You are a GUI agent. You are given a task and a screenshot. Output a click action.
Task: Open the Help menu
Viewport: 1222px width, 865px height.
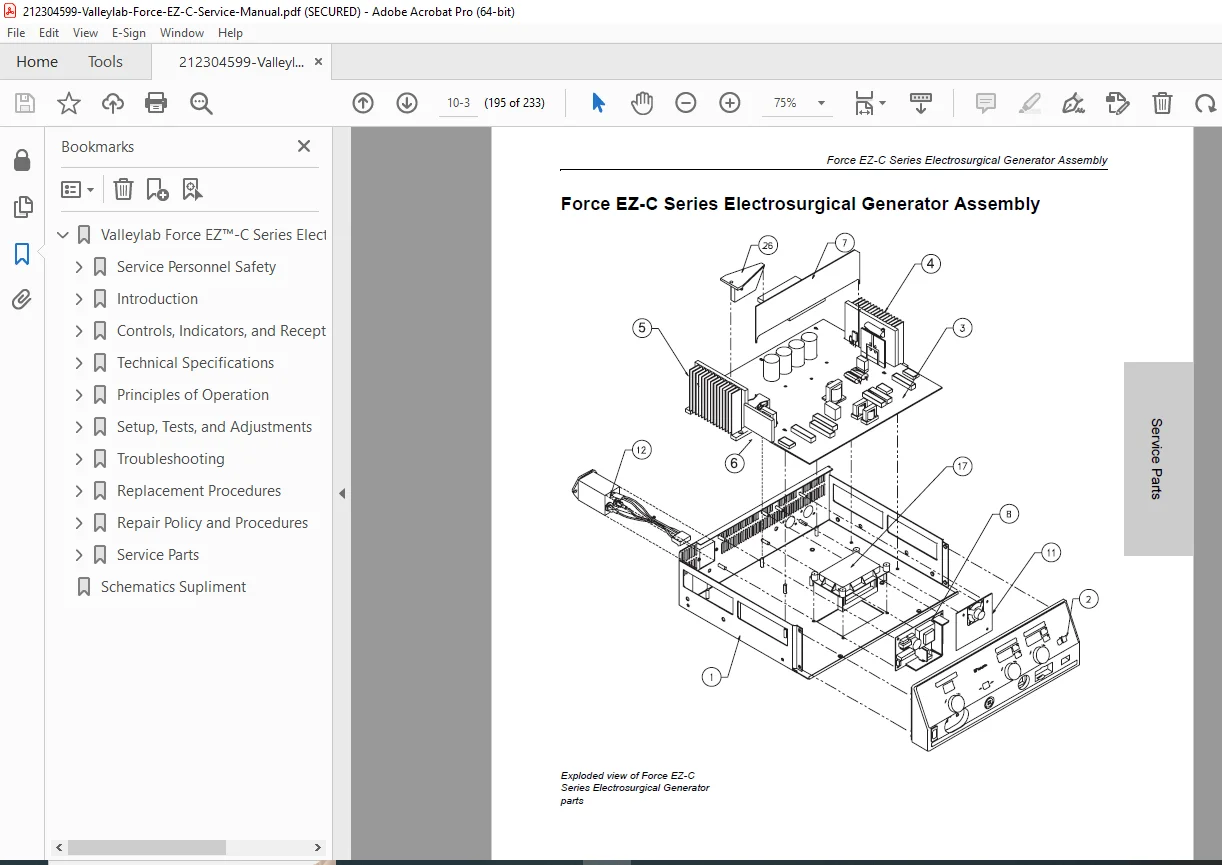[x=230, y=33]
